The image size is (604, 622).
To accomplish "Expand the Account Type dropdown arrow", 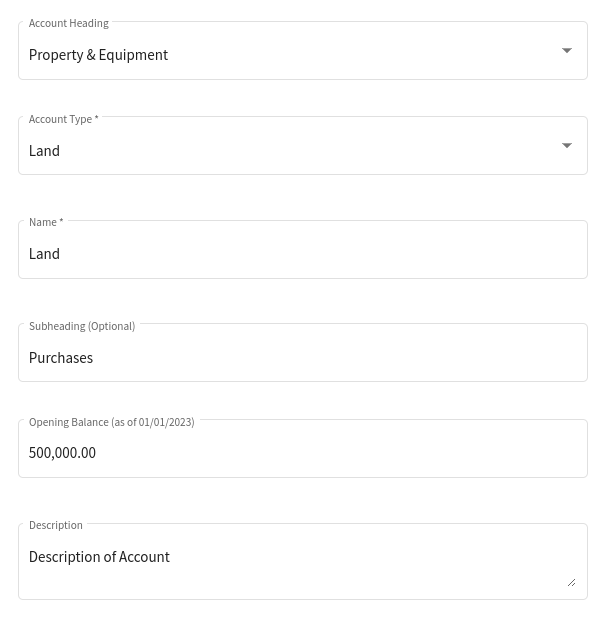I will tap(567, 146).
